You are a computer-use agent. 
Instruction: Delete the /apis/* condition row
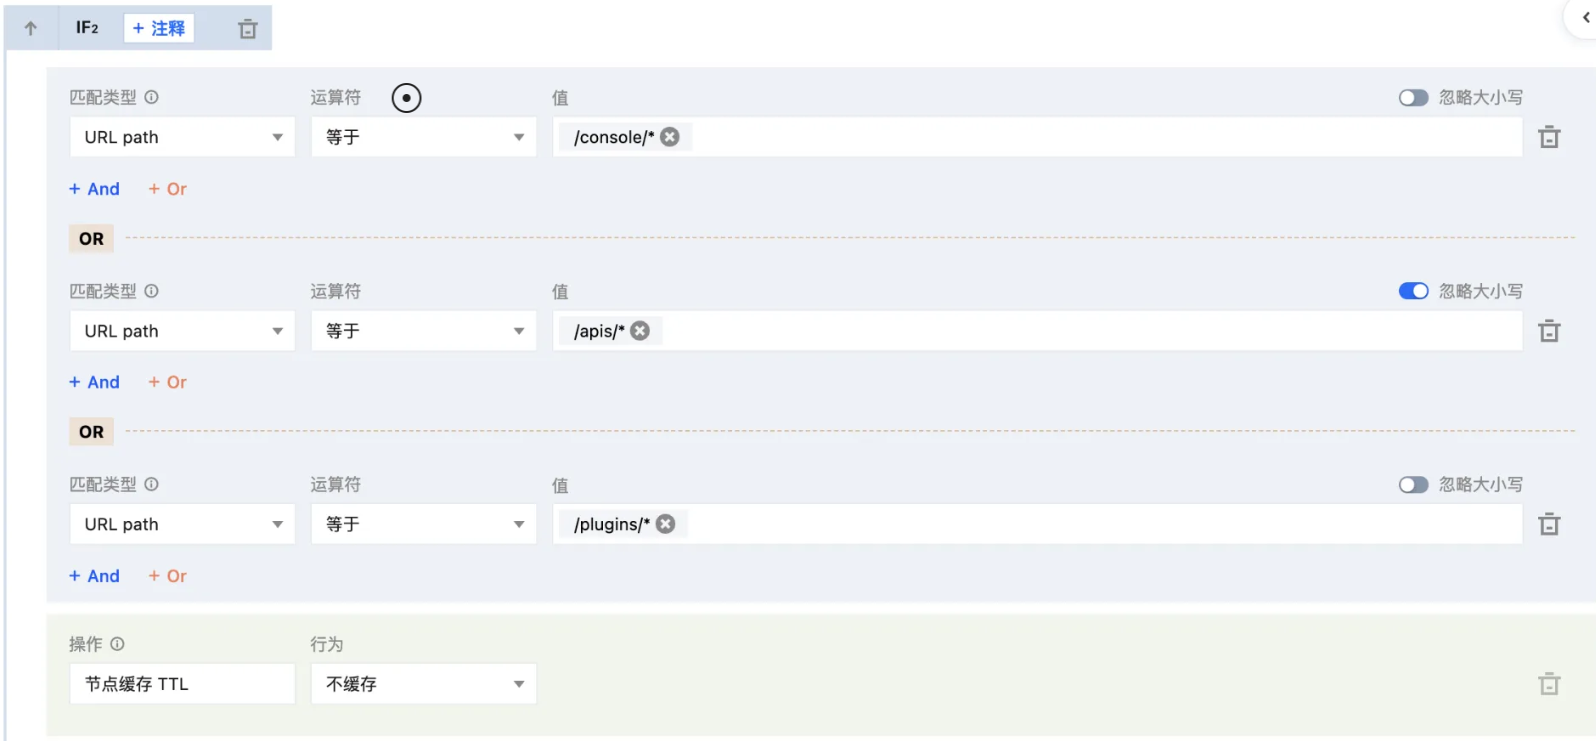pos(1549,331)
